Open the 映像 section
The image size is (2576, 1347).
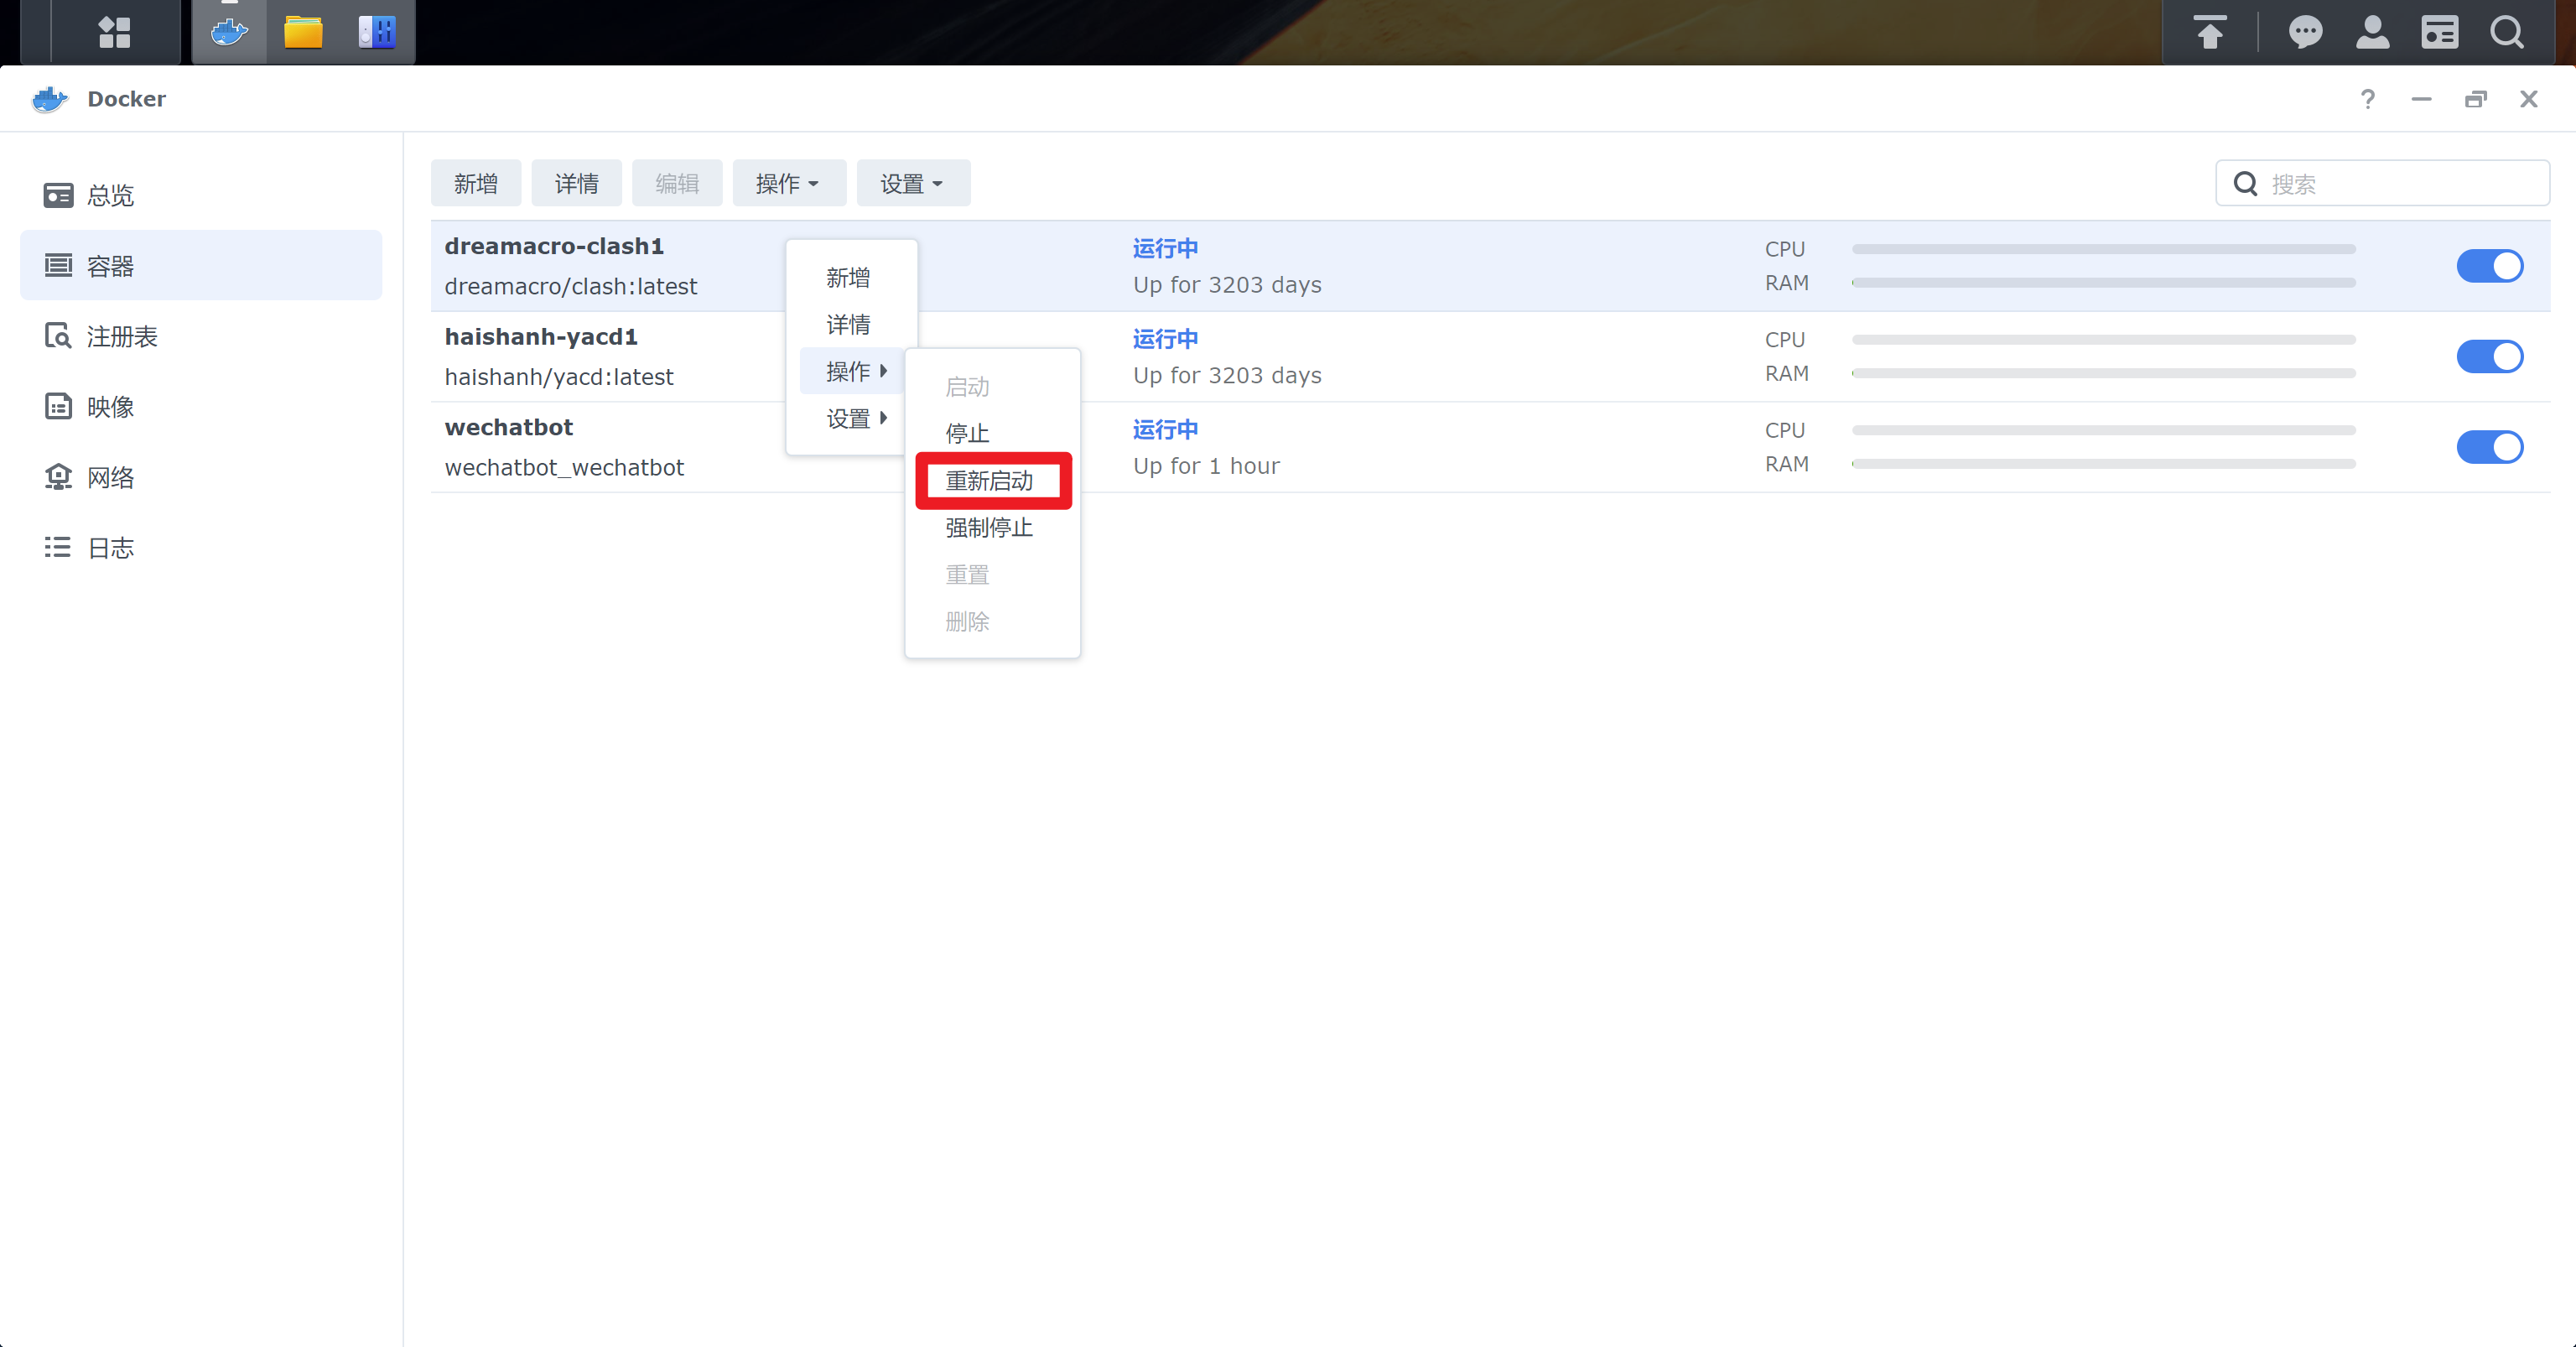click(x=201, y=406)
